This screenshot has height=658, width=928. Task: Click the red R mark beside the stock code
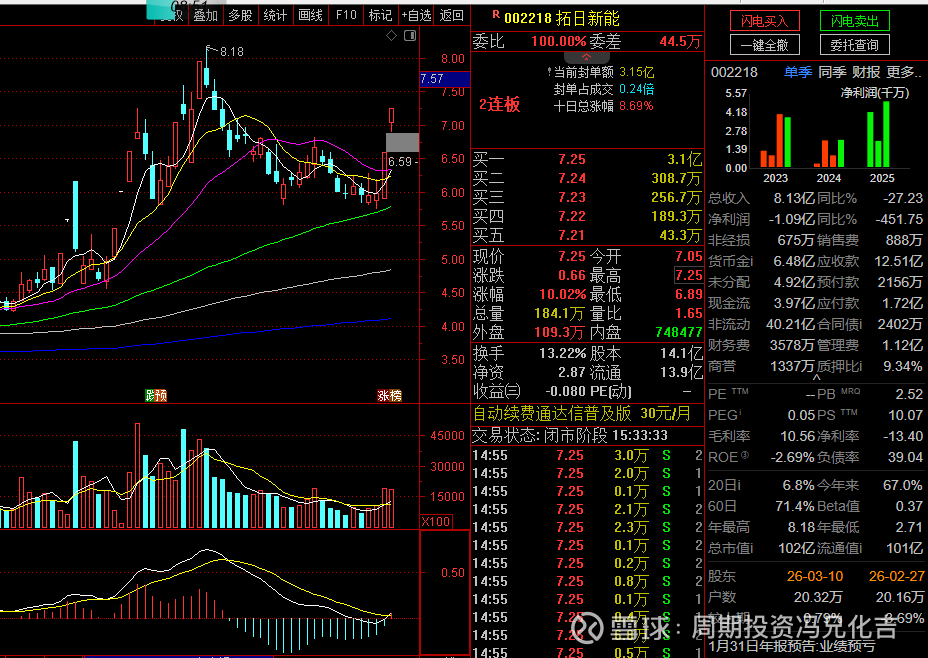click(496, 14)
